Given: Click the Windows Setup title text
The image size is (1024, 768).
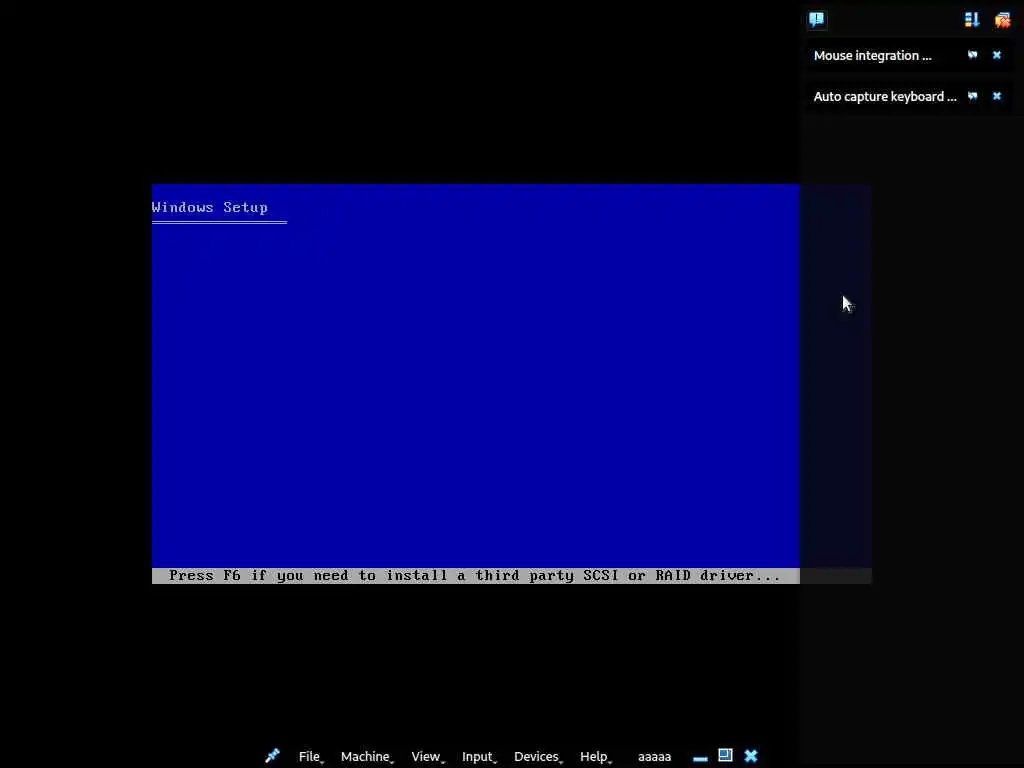Looking at the screenshot, I should click(210, 207).
